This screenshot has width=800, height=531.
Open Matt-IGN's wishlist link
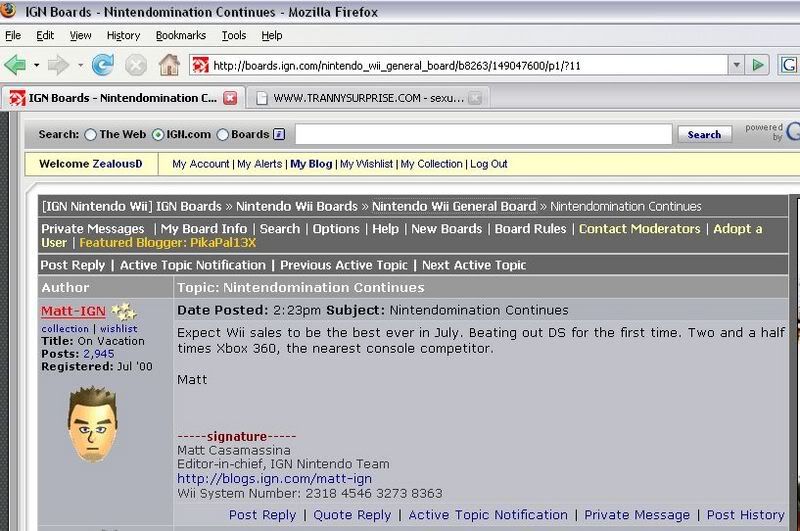tap(118, 329)
